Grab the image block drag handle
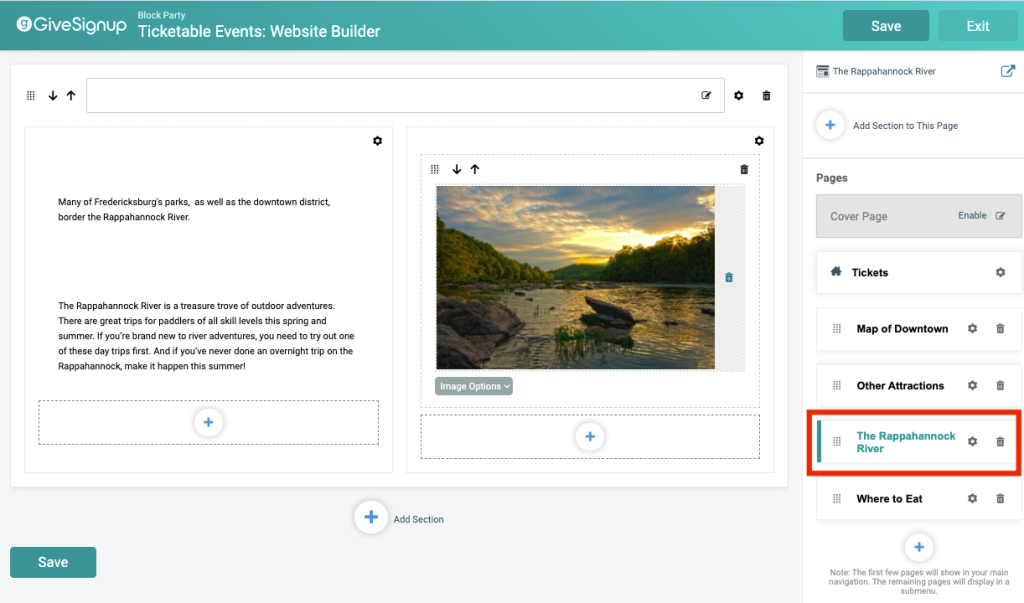 pyautogui.click(x=435, y=169)
